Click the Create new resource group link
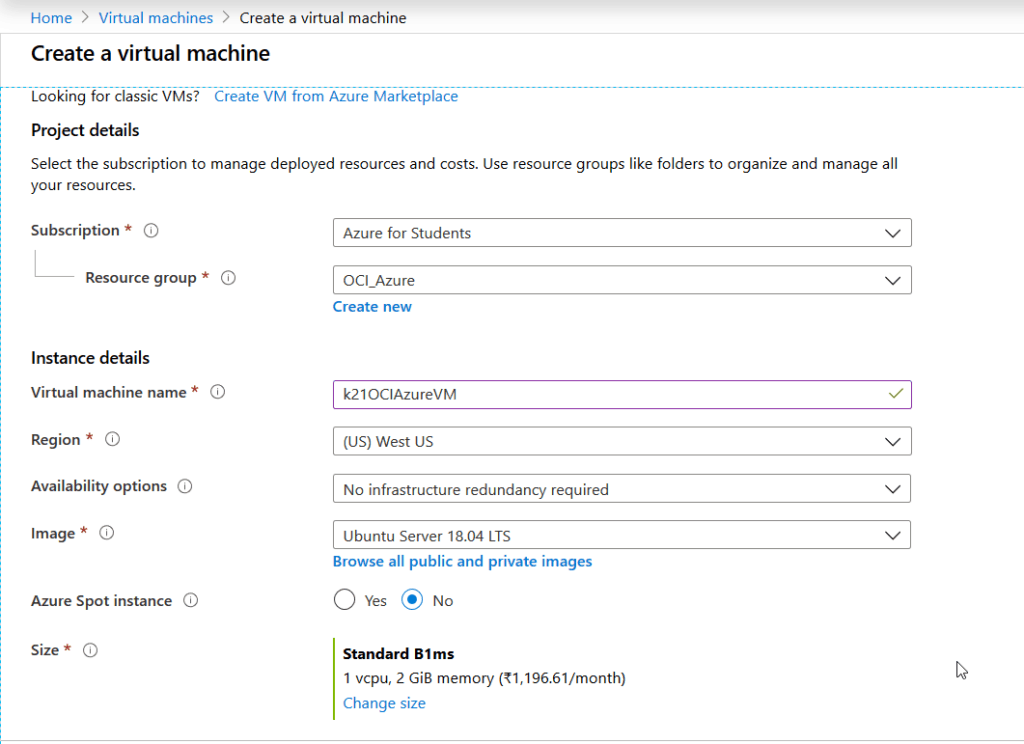Screen dimensions: 1024x744 [x=372, y=307]
